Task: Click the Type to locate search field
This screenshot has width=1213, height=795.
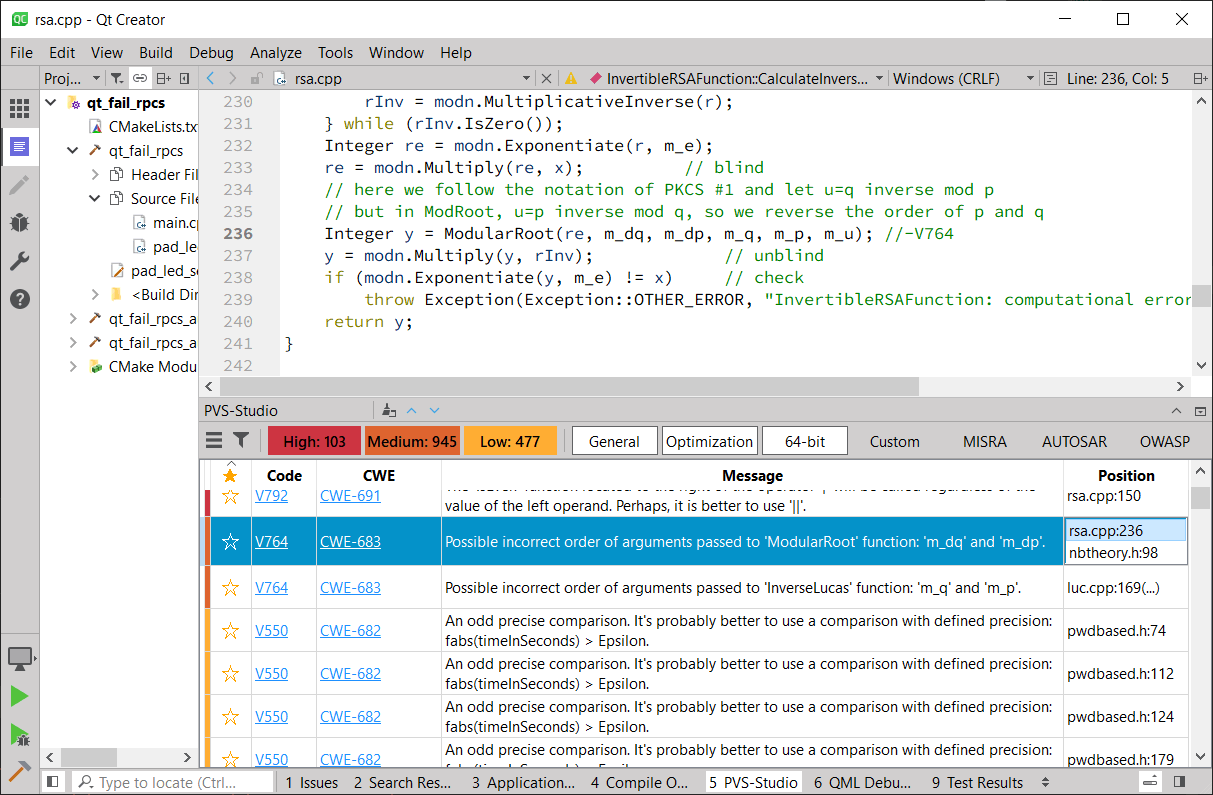Action: tap(175, 783)
